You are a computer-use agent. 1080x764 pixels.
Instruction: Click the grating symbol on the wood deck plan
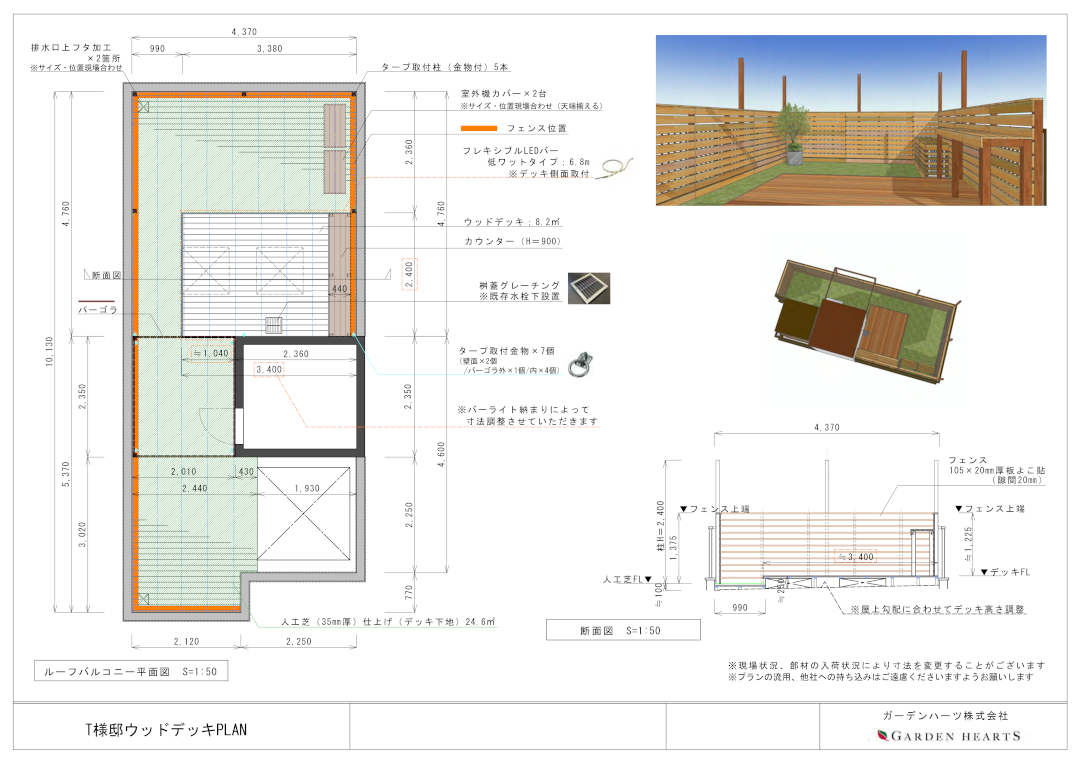pyautogui.click(x=273, y=324)
